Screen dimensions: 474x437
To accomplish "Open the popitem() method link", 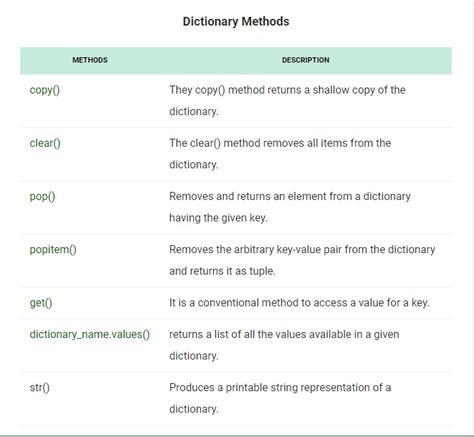I will 53,250.
